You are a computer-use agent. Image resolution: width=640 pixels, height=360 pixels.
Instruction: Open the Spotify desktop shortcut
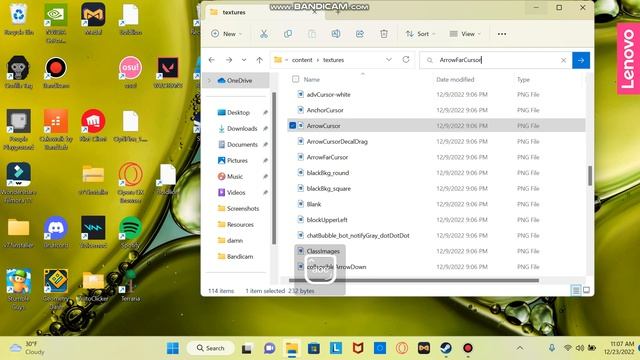[x=131, y=232]
